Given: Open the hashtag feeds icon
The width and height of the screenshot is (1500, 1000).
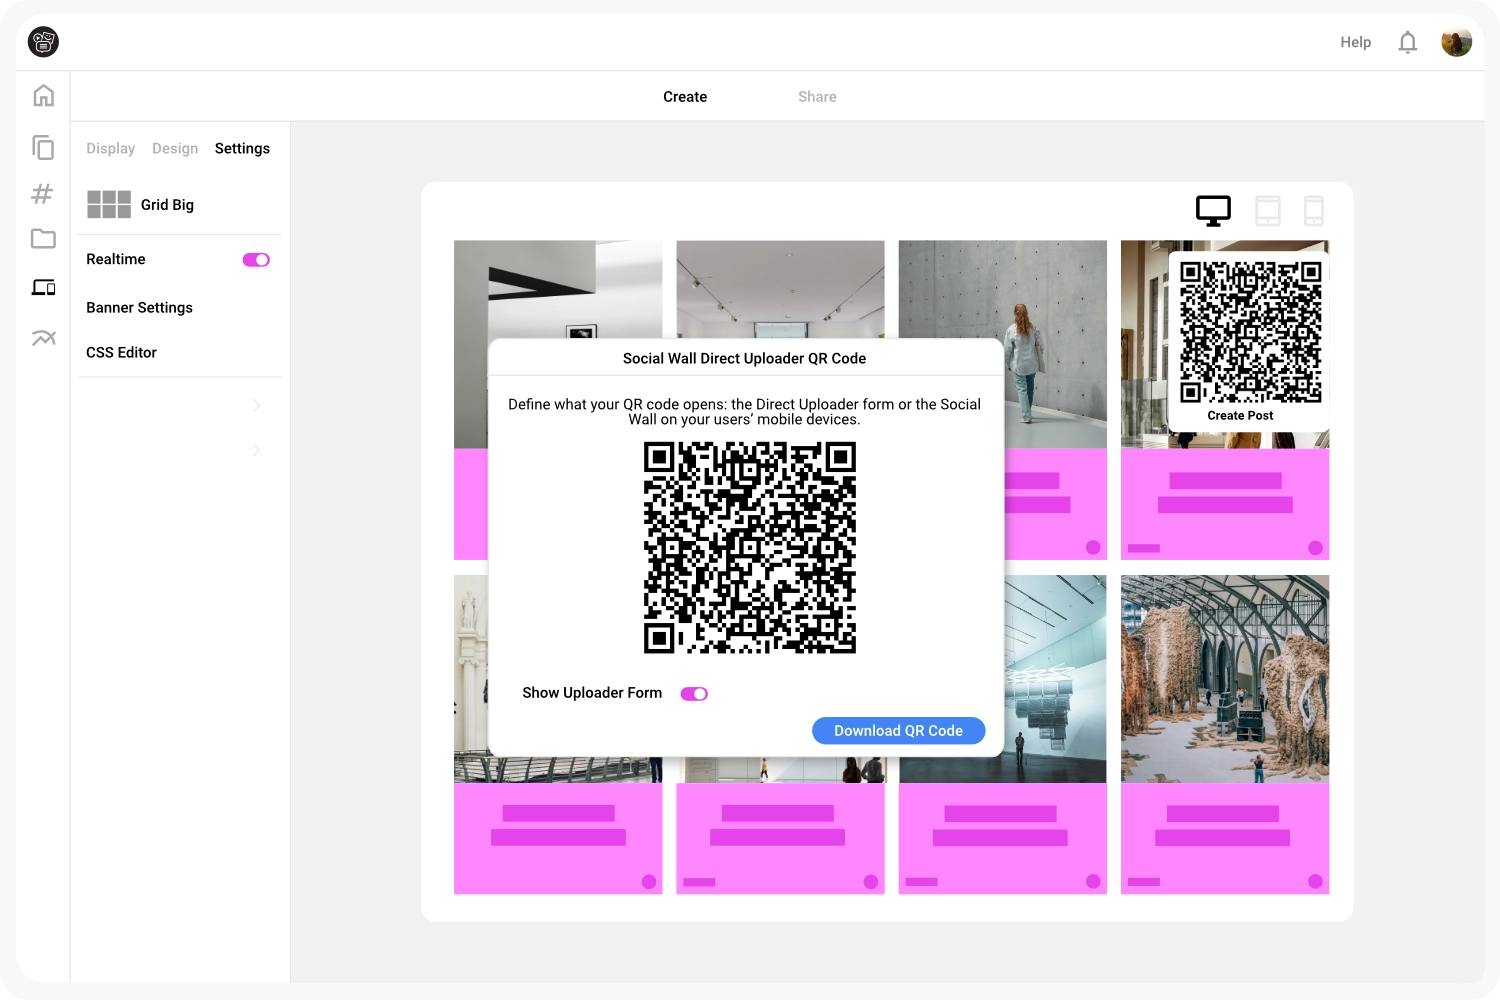Looking at the screenshot, I should pyautogui.click(x=42, y=194).
